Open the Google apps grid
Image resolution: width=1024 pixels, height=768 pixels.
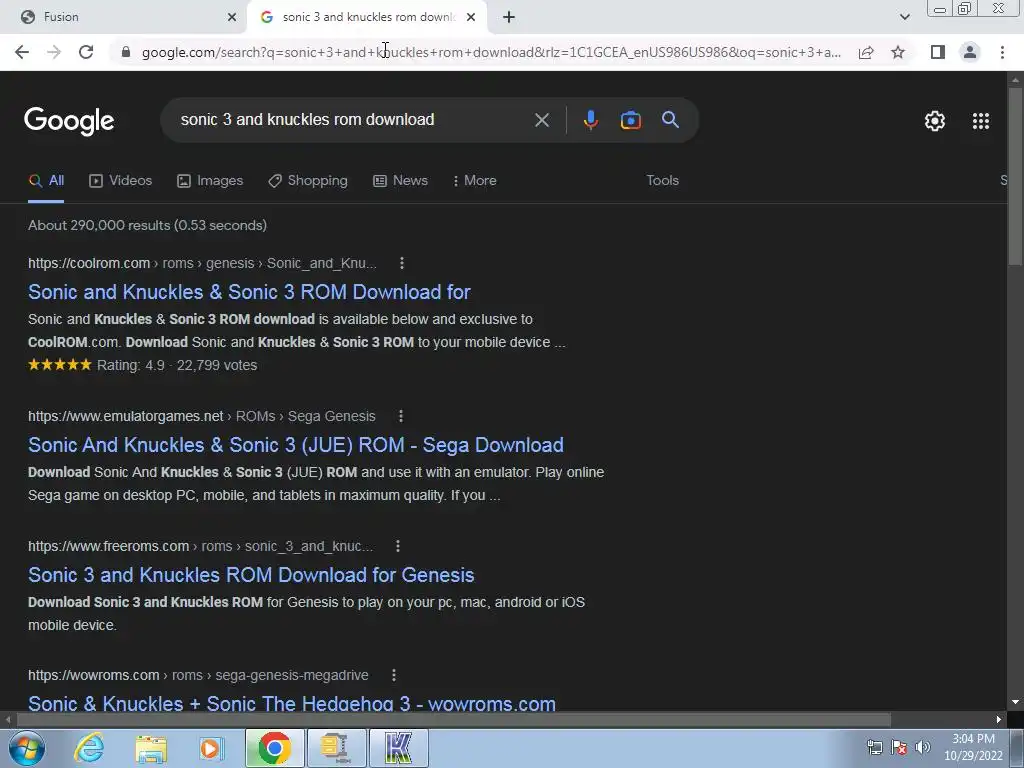980,121
